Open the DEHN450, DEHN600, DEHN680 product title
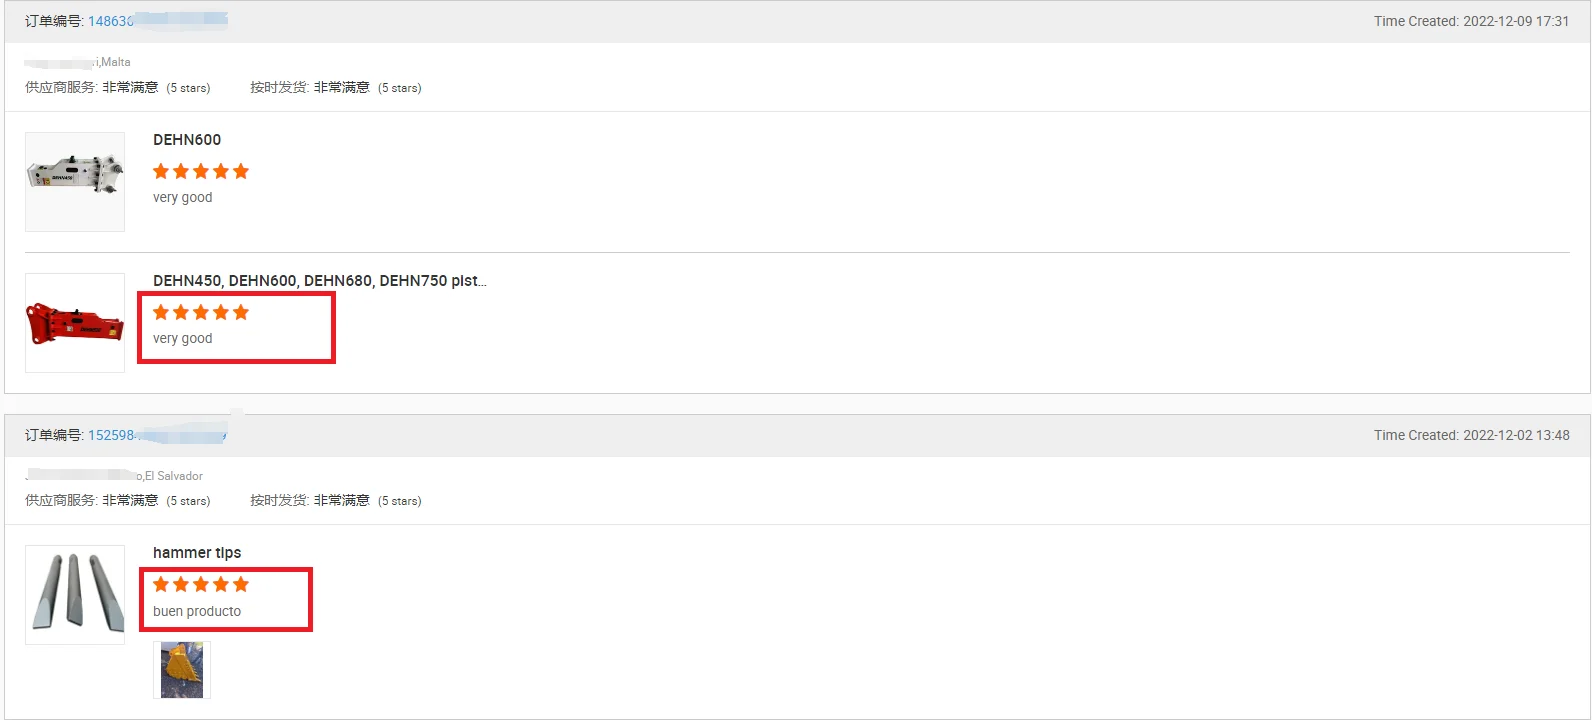1592x720 pixels. pyautogui.click(x=319, y=281)
